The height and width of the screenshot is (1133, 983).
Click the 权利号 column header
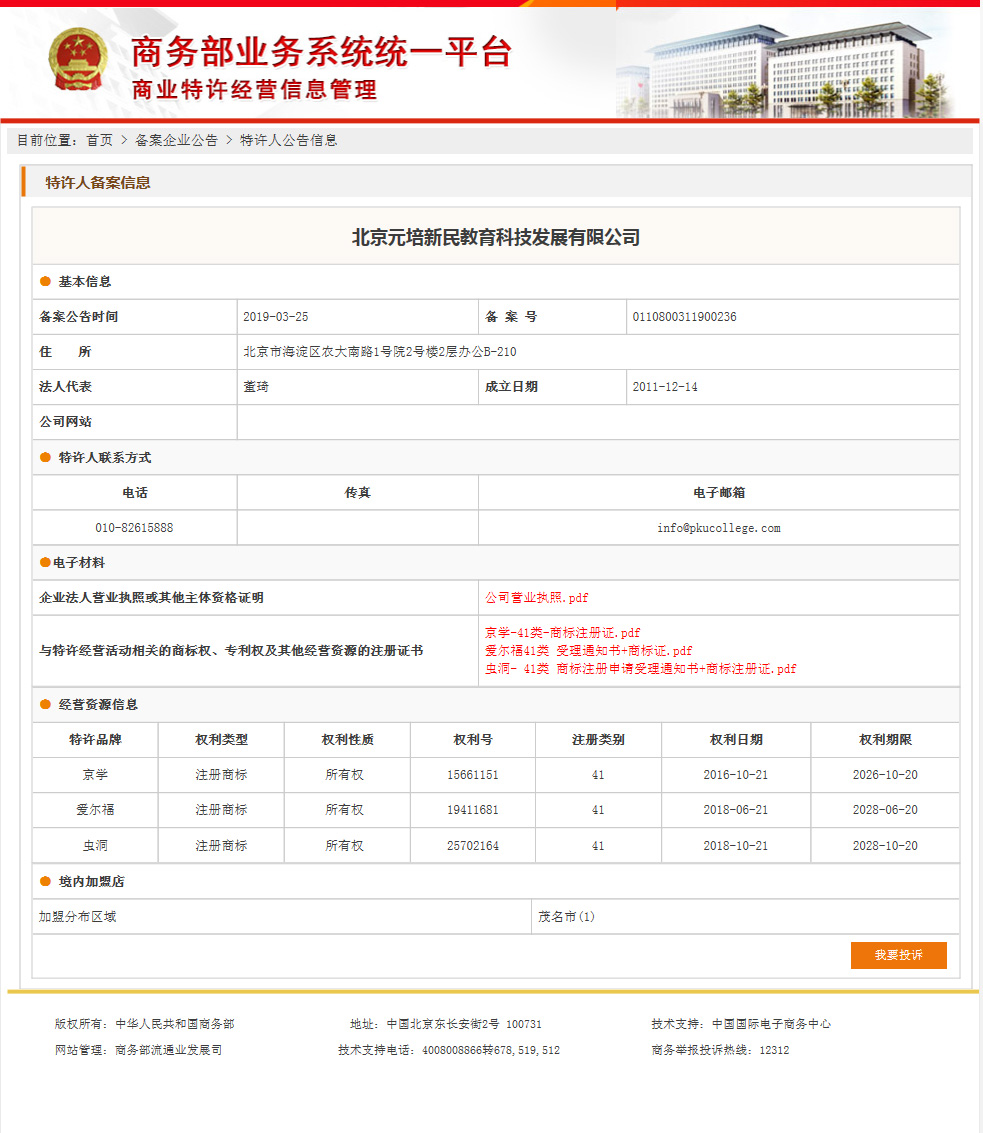coord(473,740)
